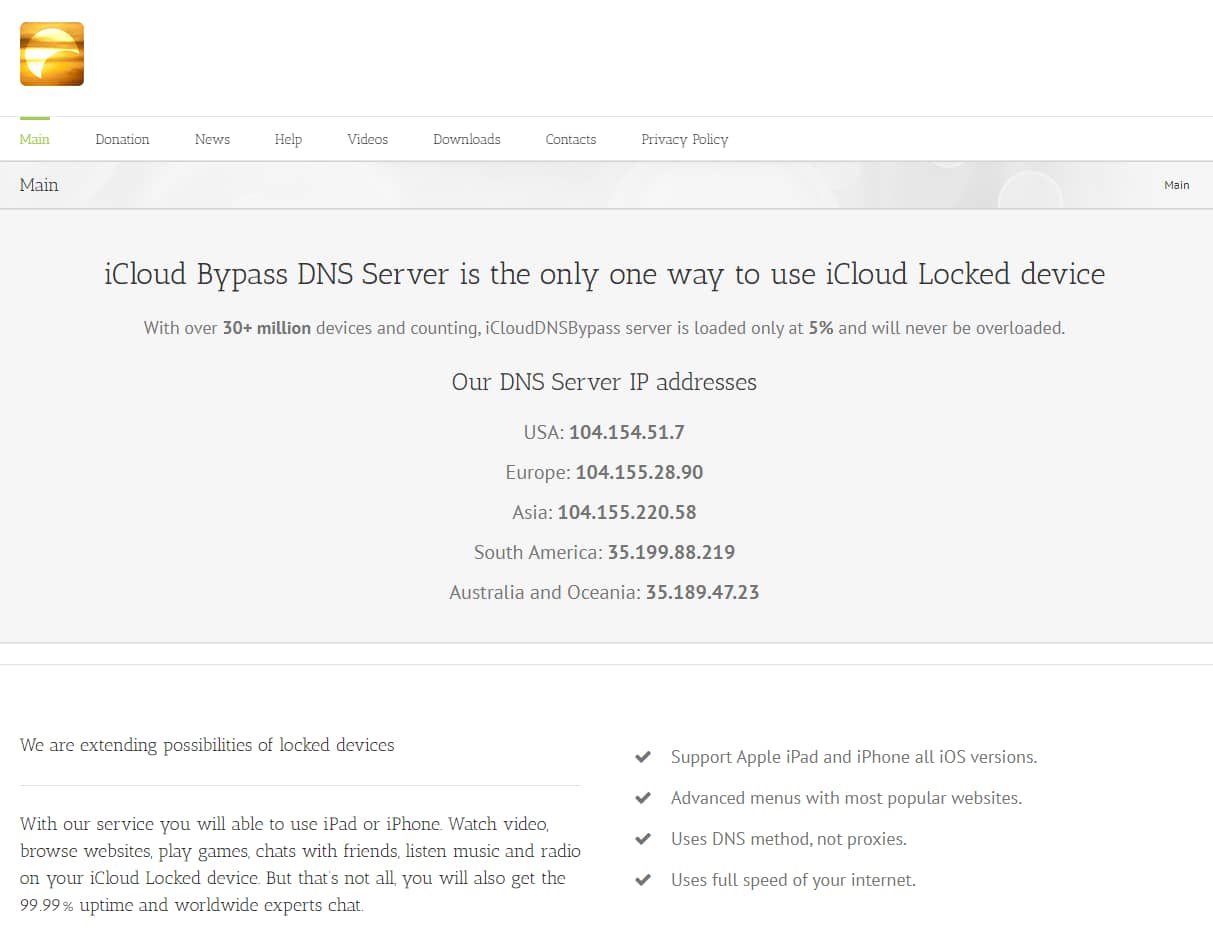The image size is (1213, 937).
Task: Click Advanced menus with most popular websites
Action: tap(846, 798)
